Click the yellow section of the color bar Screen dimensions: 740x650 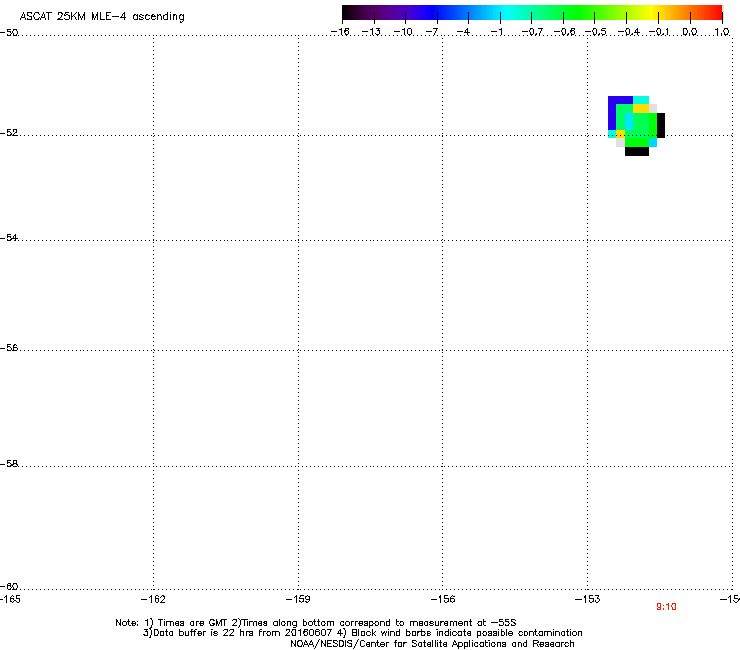point(650,13)
